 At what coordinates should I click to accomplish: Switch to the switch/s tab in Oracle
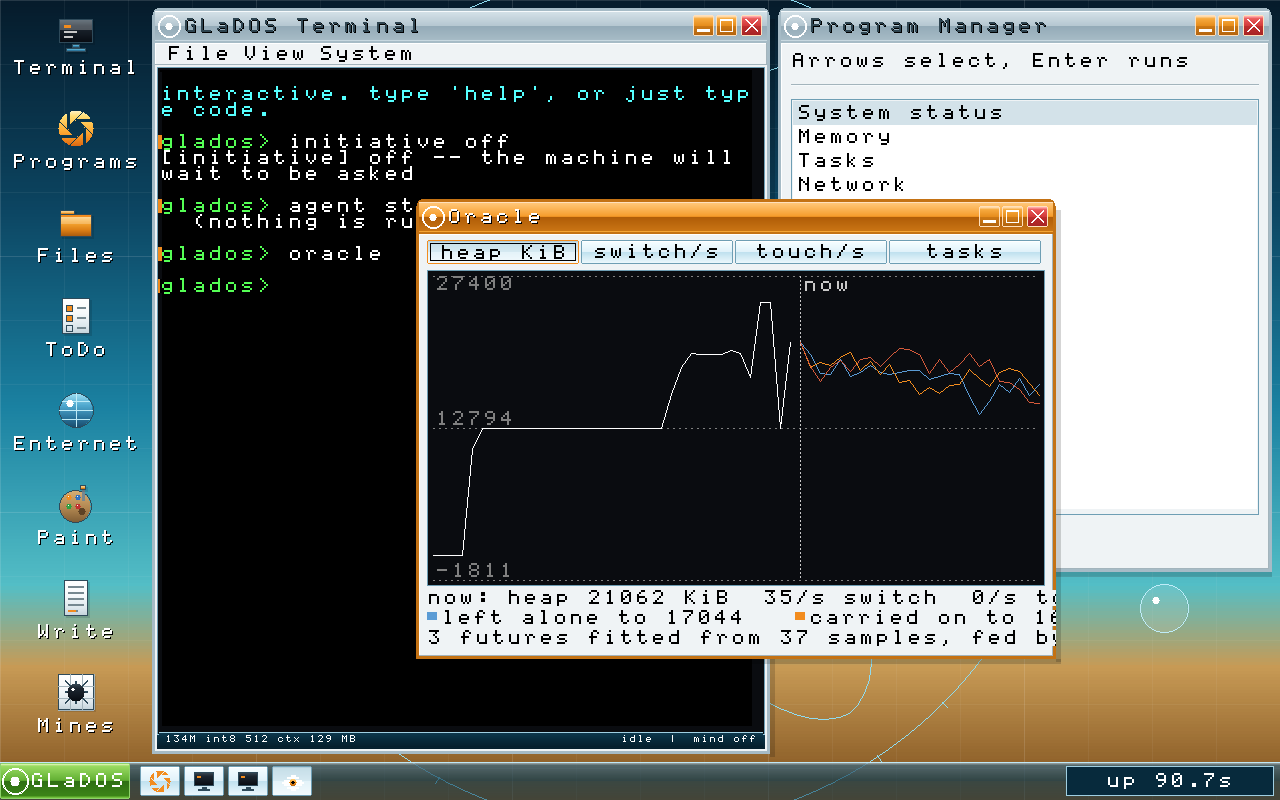coord(657,252)
